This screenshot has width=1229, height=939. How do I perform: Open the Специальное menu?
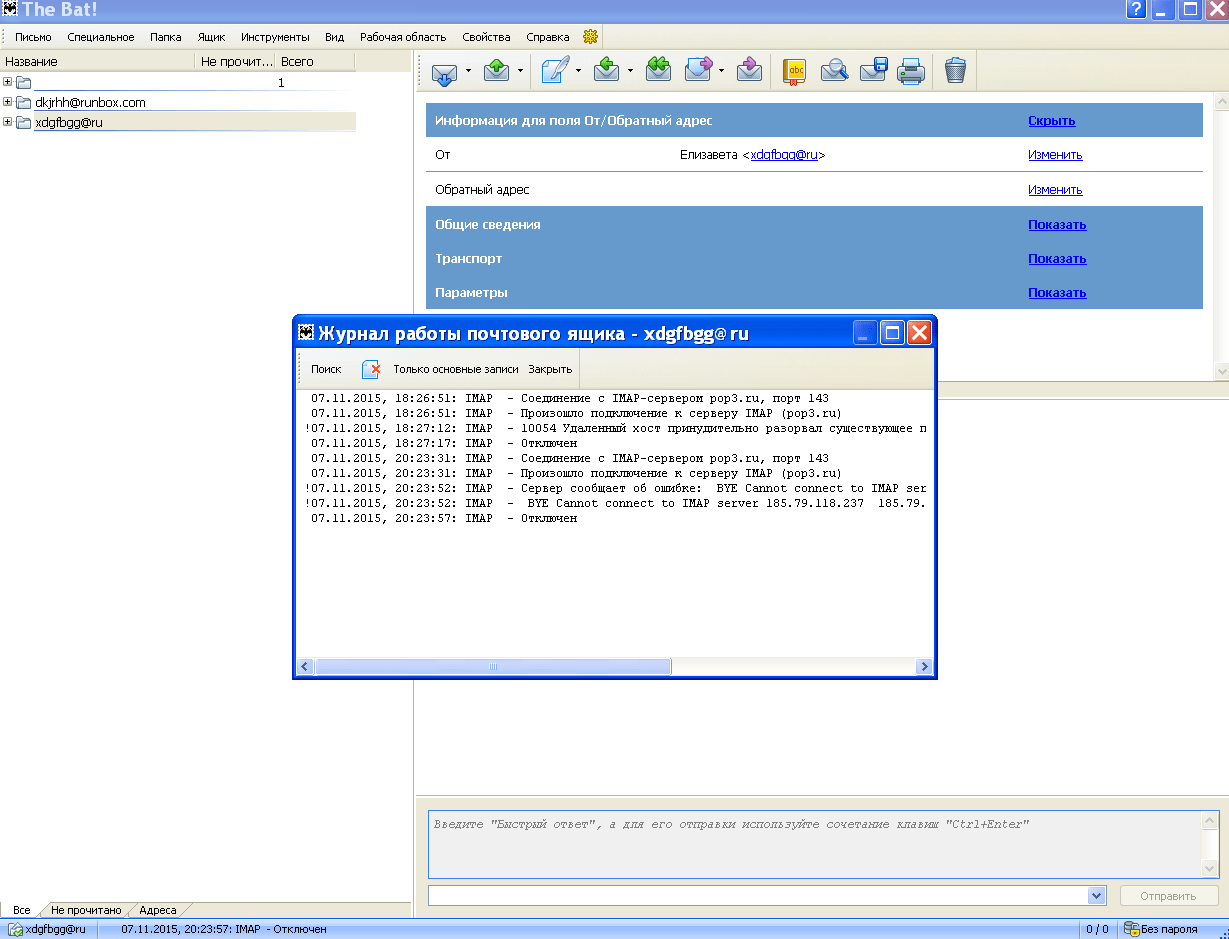click(x=101, y=37)
